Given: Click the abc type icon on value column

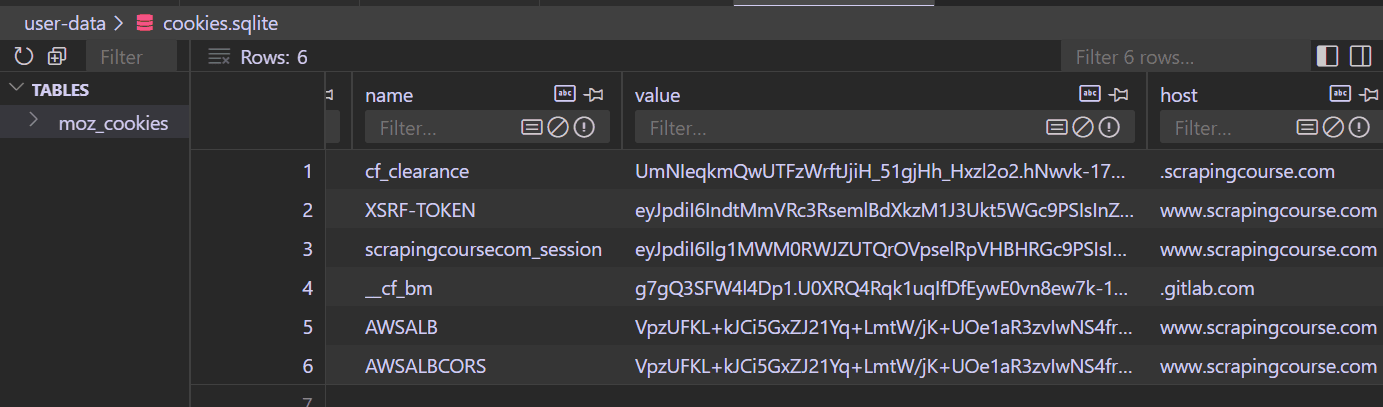Looking at the screenshot, I should point(1090,94).
